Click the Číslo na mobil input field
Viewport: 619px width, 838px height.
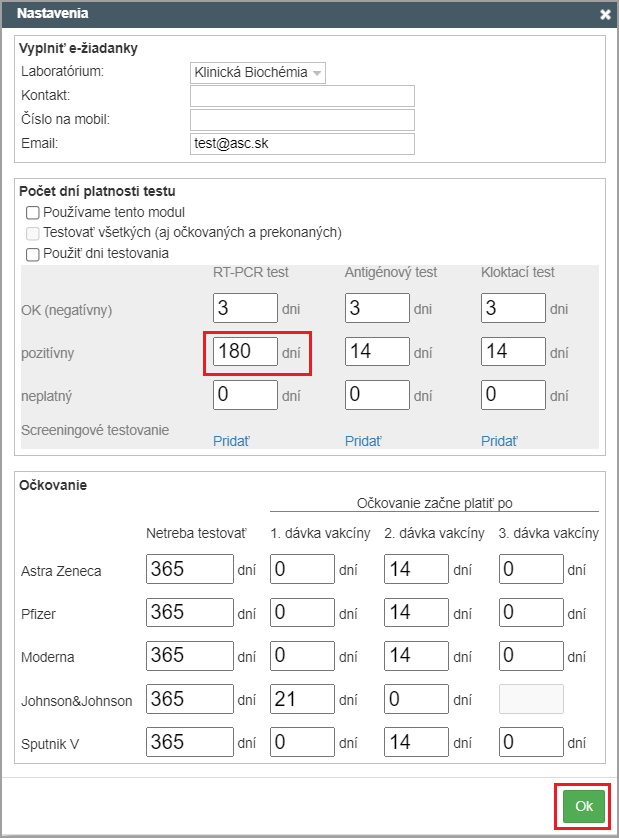pos(302,120)
